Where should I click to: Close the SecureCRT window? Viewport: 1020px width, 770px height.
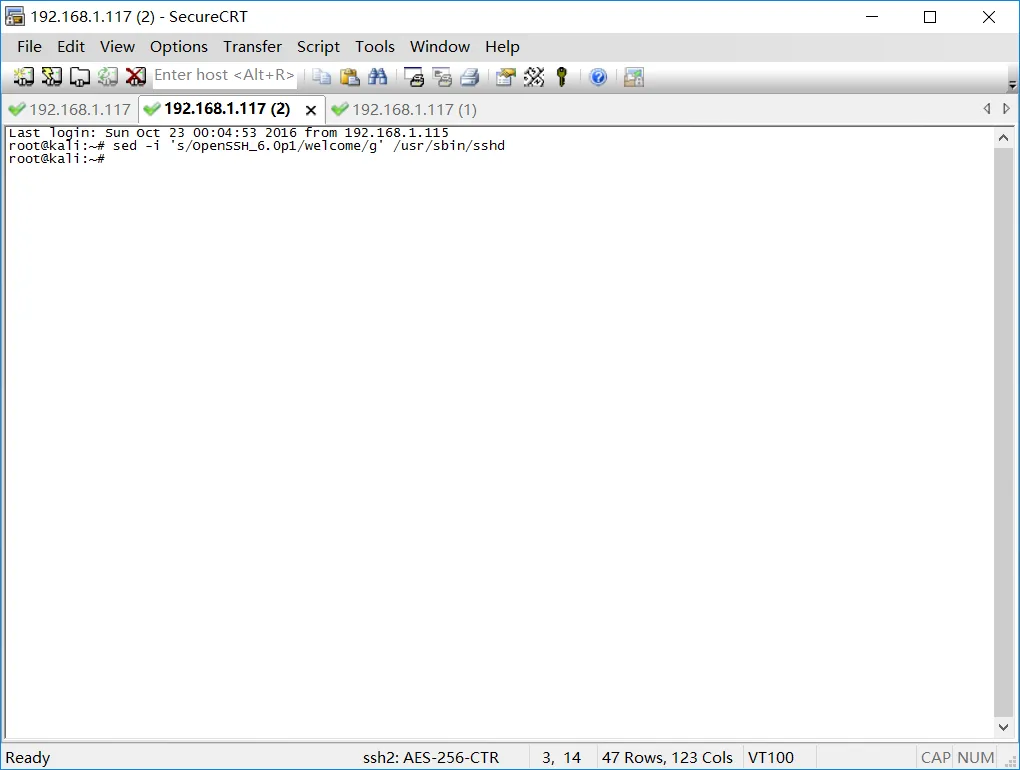pos(989,17)
